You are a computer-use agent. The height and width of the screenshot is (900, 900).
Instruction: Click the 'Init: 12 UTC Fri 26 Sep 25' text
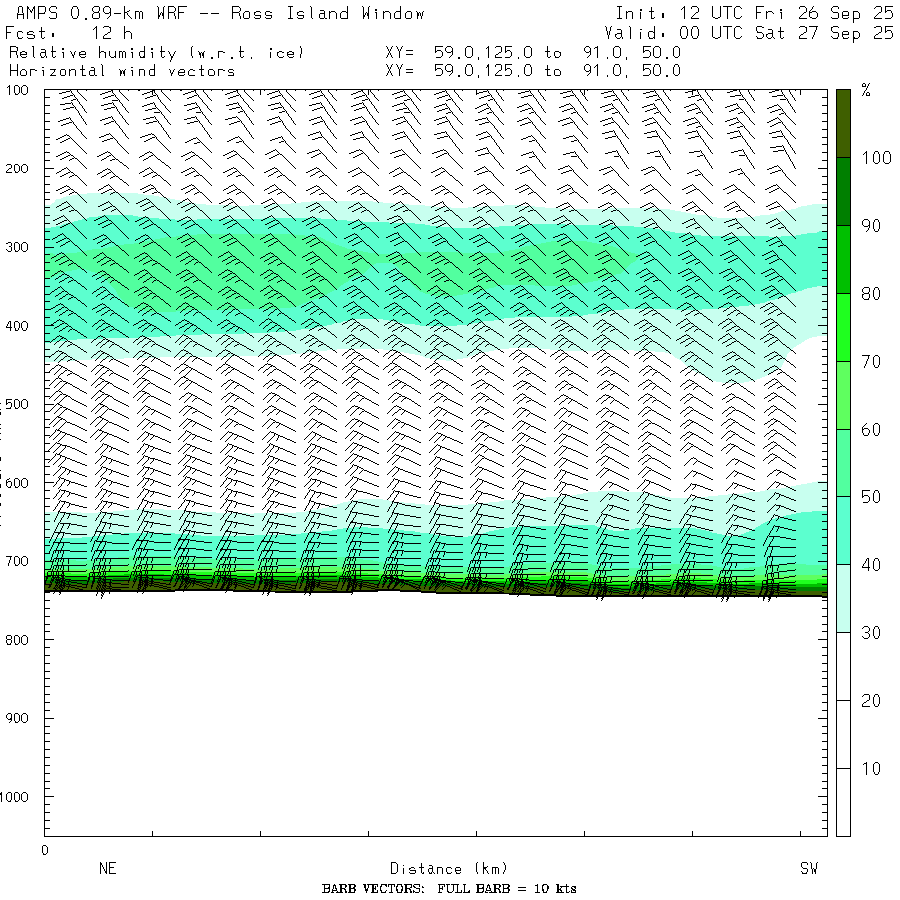754,13
